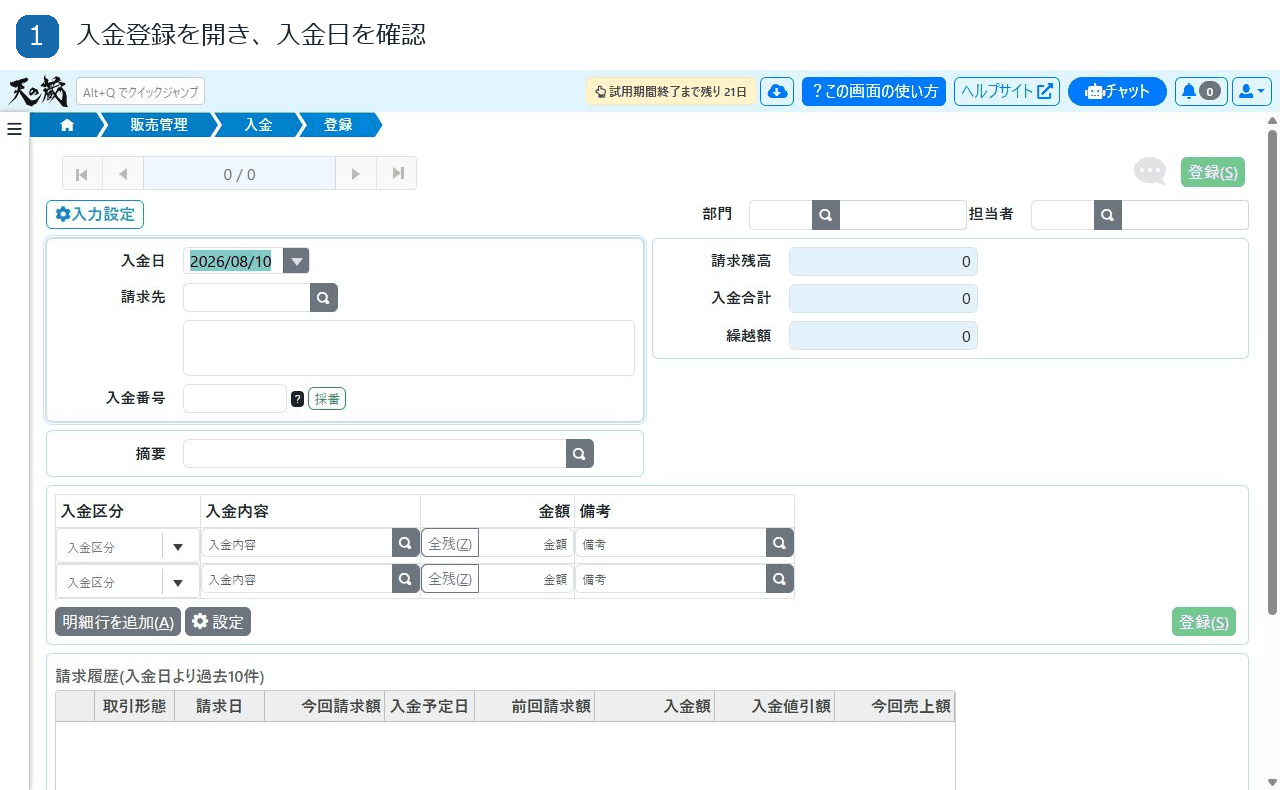This screenshot has height=790, width=1280.
Task: Open detail 設定 gear button
Action: (218, 622)
